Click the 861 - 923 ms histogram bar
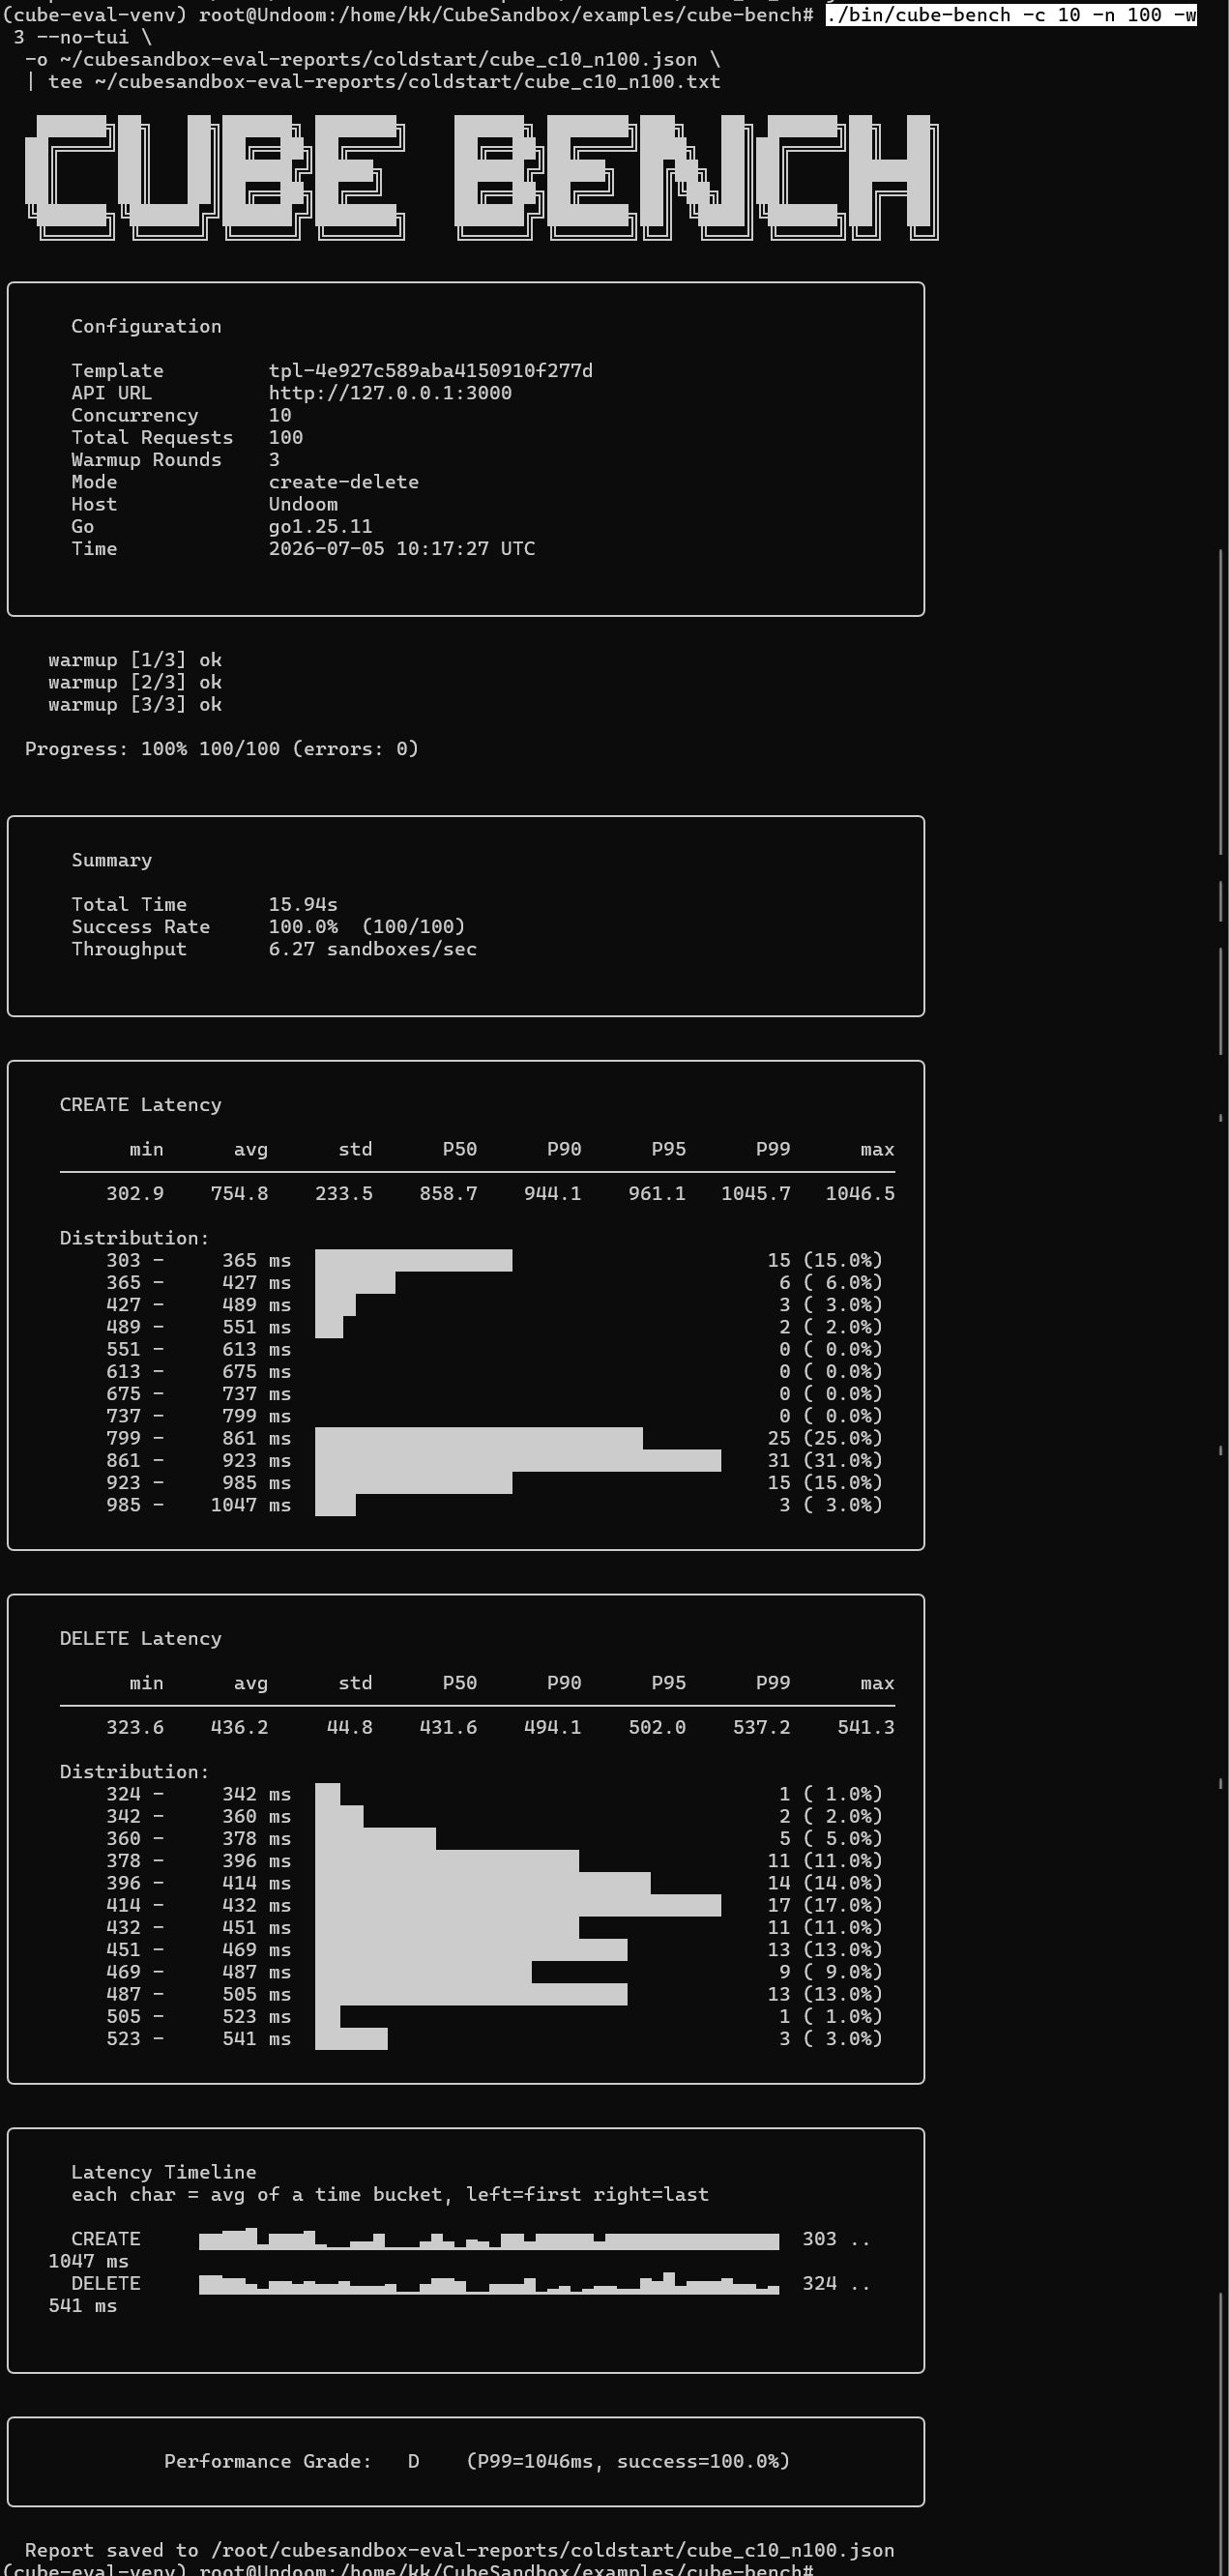 point(518,1460)
